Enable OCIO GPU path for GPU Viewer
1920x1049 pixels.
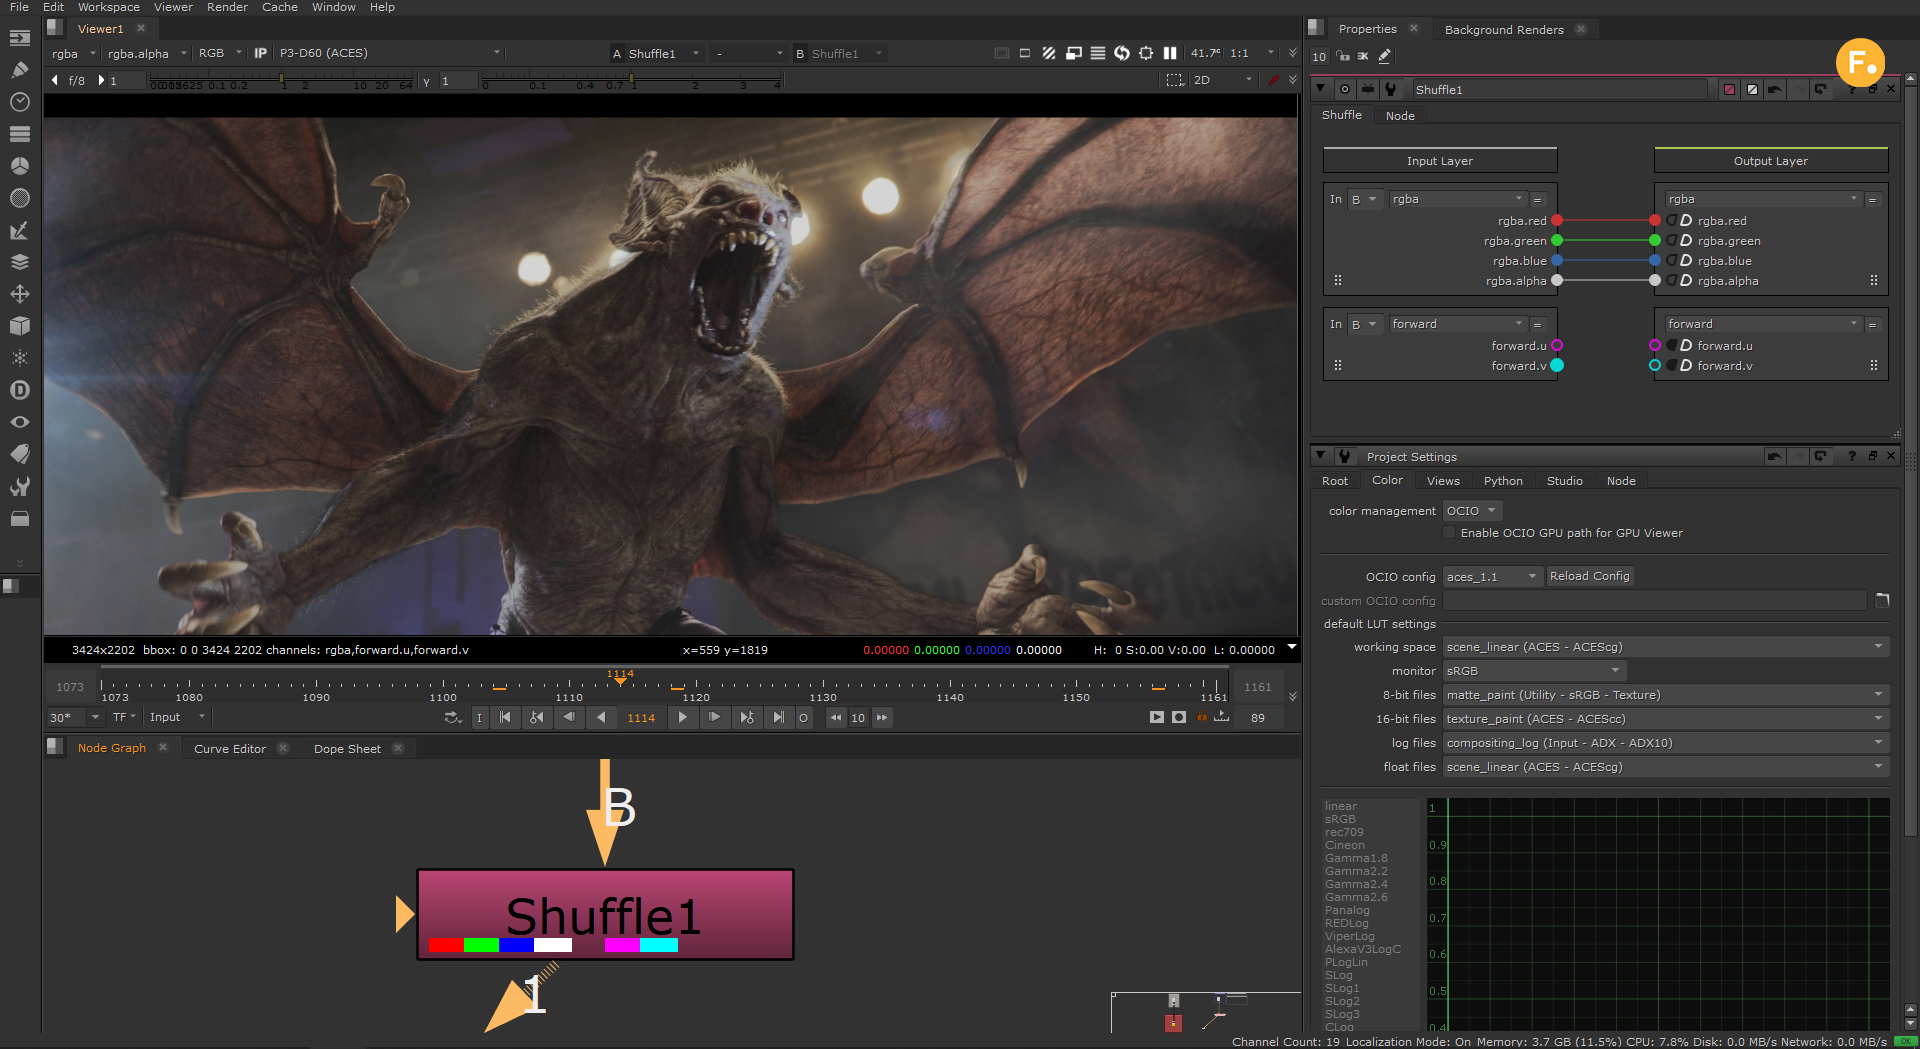(1449, 533)
